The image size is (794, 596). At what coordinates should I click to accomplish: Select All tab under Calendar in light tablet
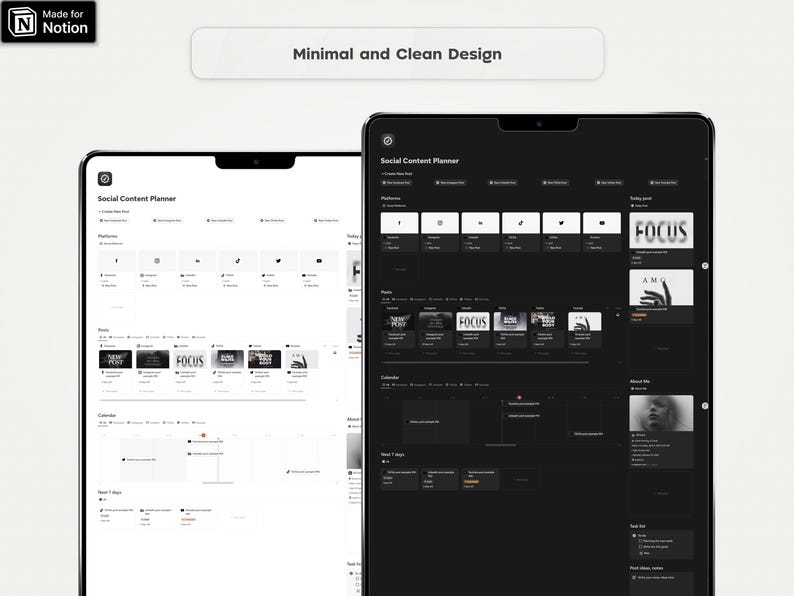coord(103,423)
